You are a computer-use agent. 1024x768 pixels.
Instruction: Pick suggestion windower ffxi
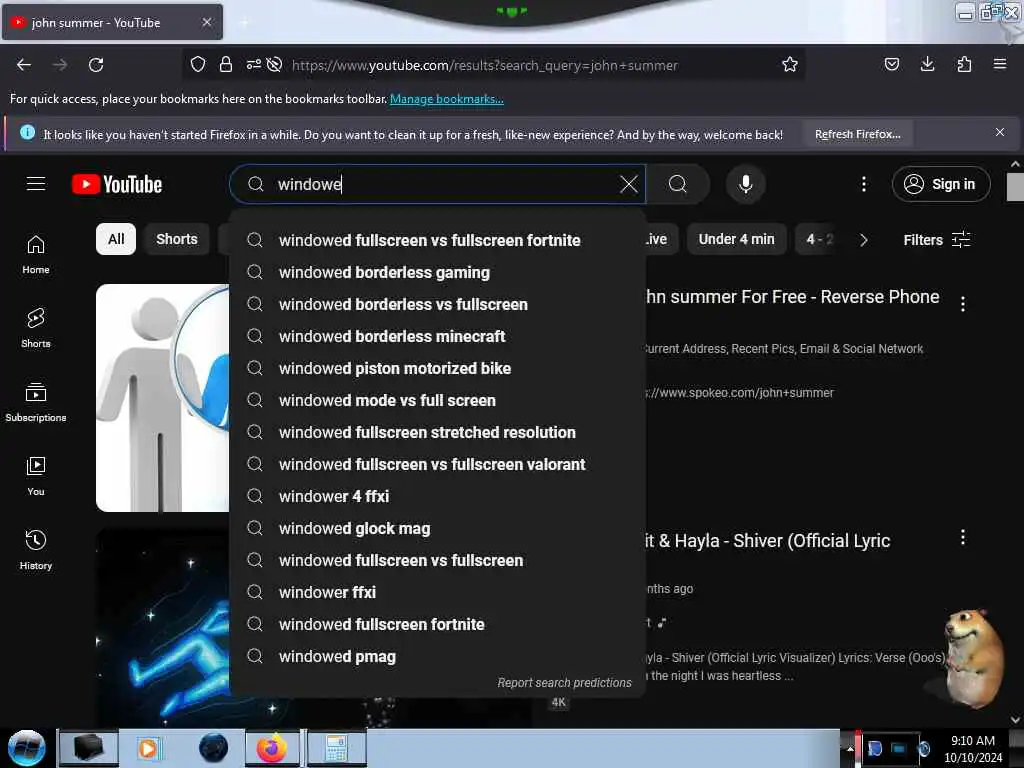tap(438, 592)
